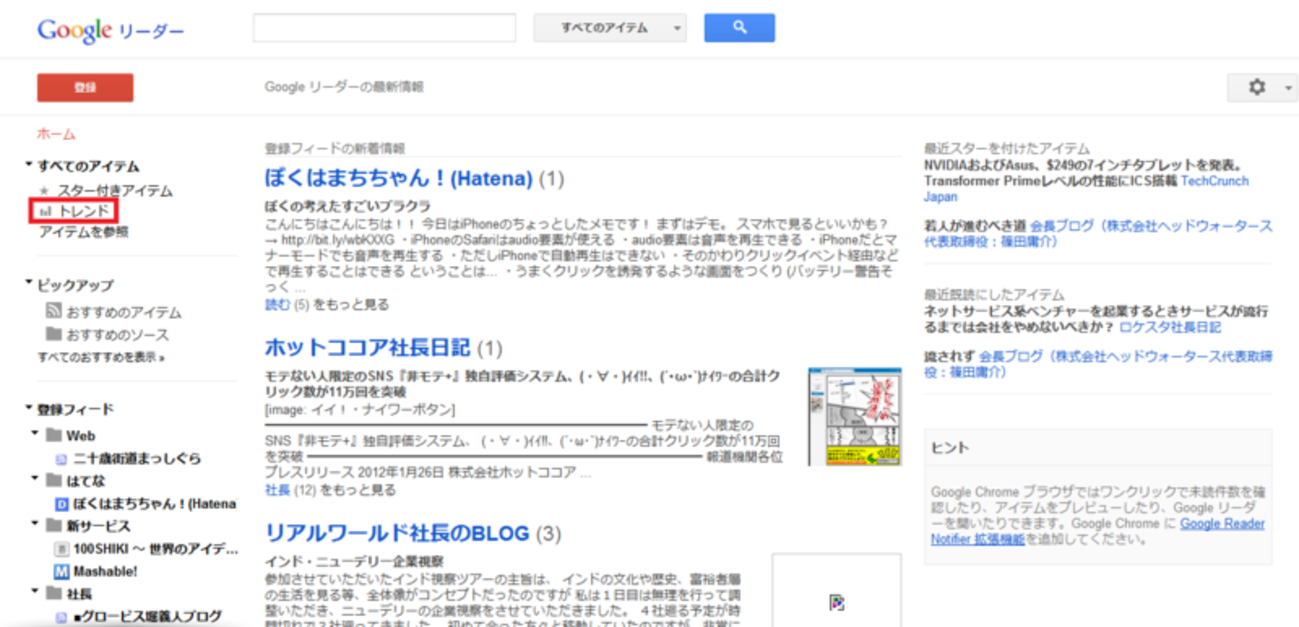Click the feed icon beside おすすめのアイテム
This screenshot has width=1299, height=627.
pyautogui.click(x=54, y=312)
